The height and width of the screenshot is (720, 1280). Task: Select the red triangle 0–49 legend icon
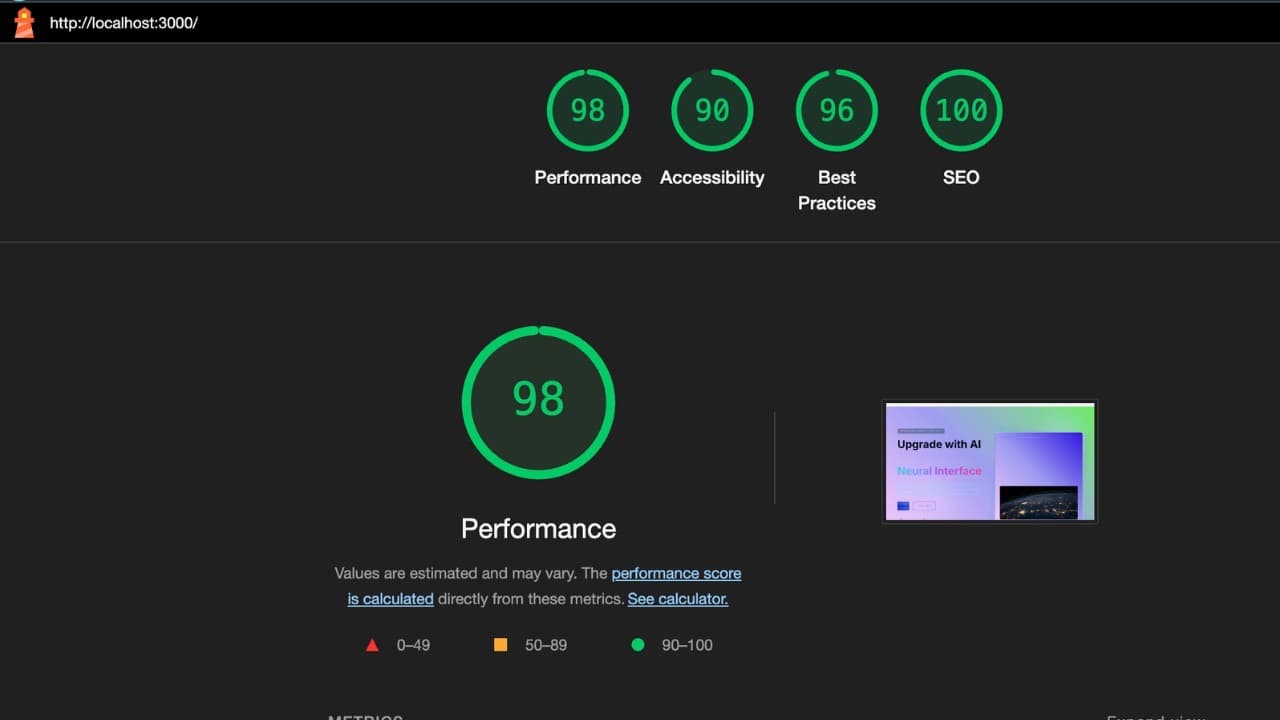pos(371,645)
